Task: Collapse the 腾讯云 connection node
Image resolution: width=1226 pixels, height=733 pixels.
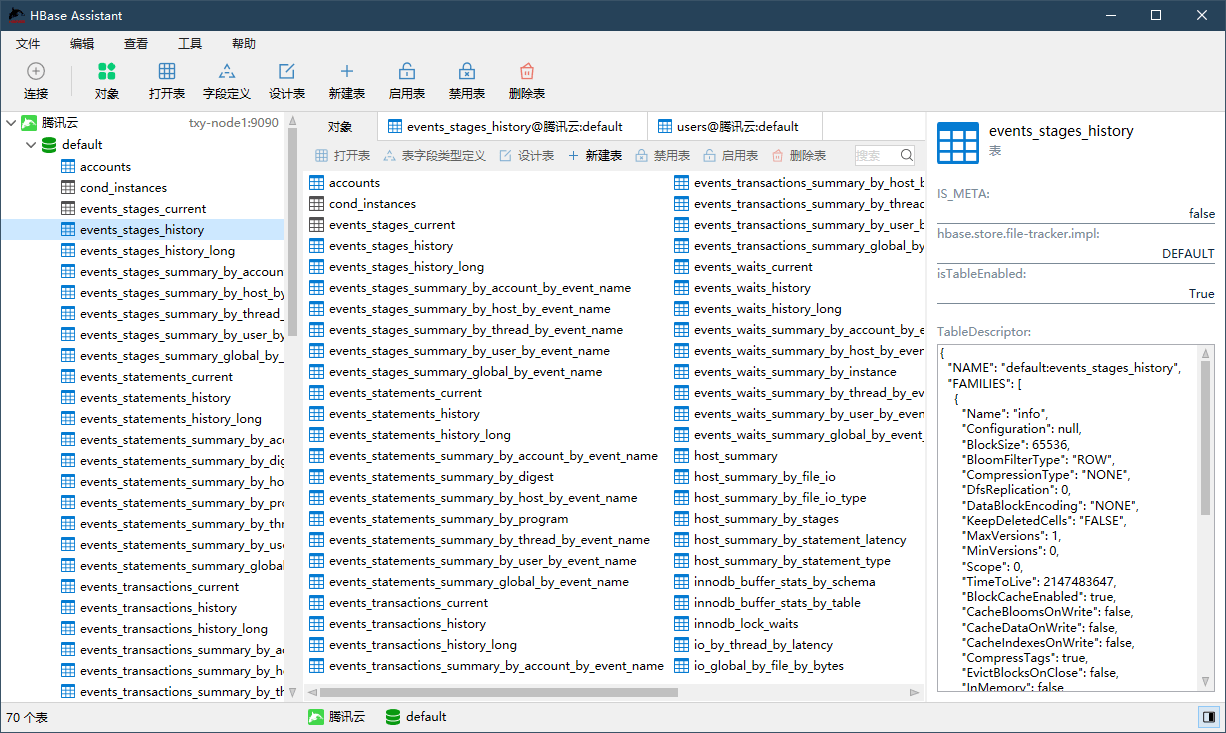Action: (x=11, y=123)
